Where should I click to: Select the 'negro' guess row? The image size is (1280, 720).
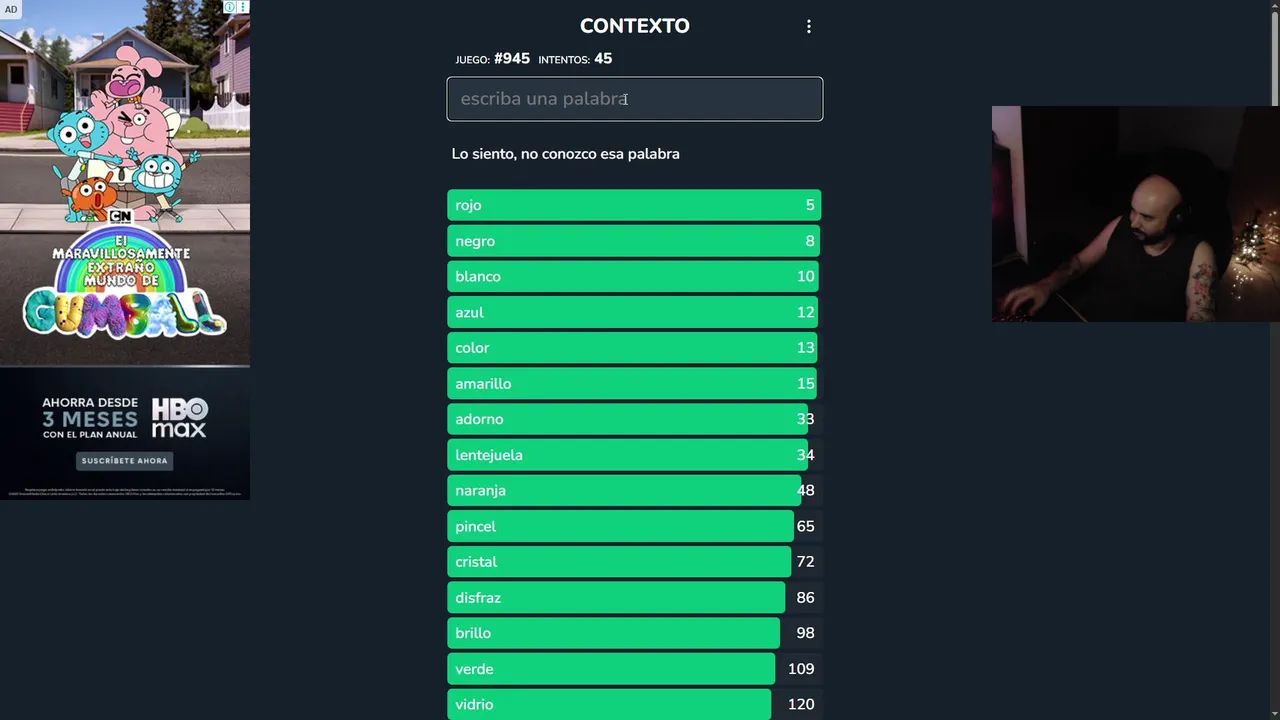point(634,241)
